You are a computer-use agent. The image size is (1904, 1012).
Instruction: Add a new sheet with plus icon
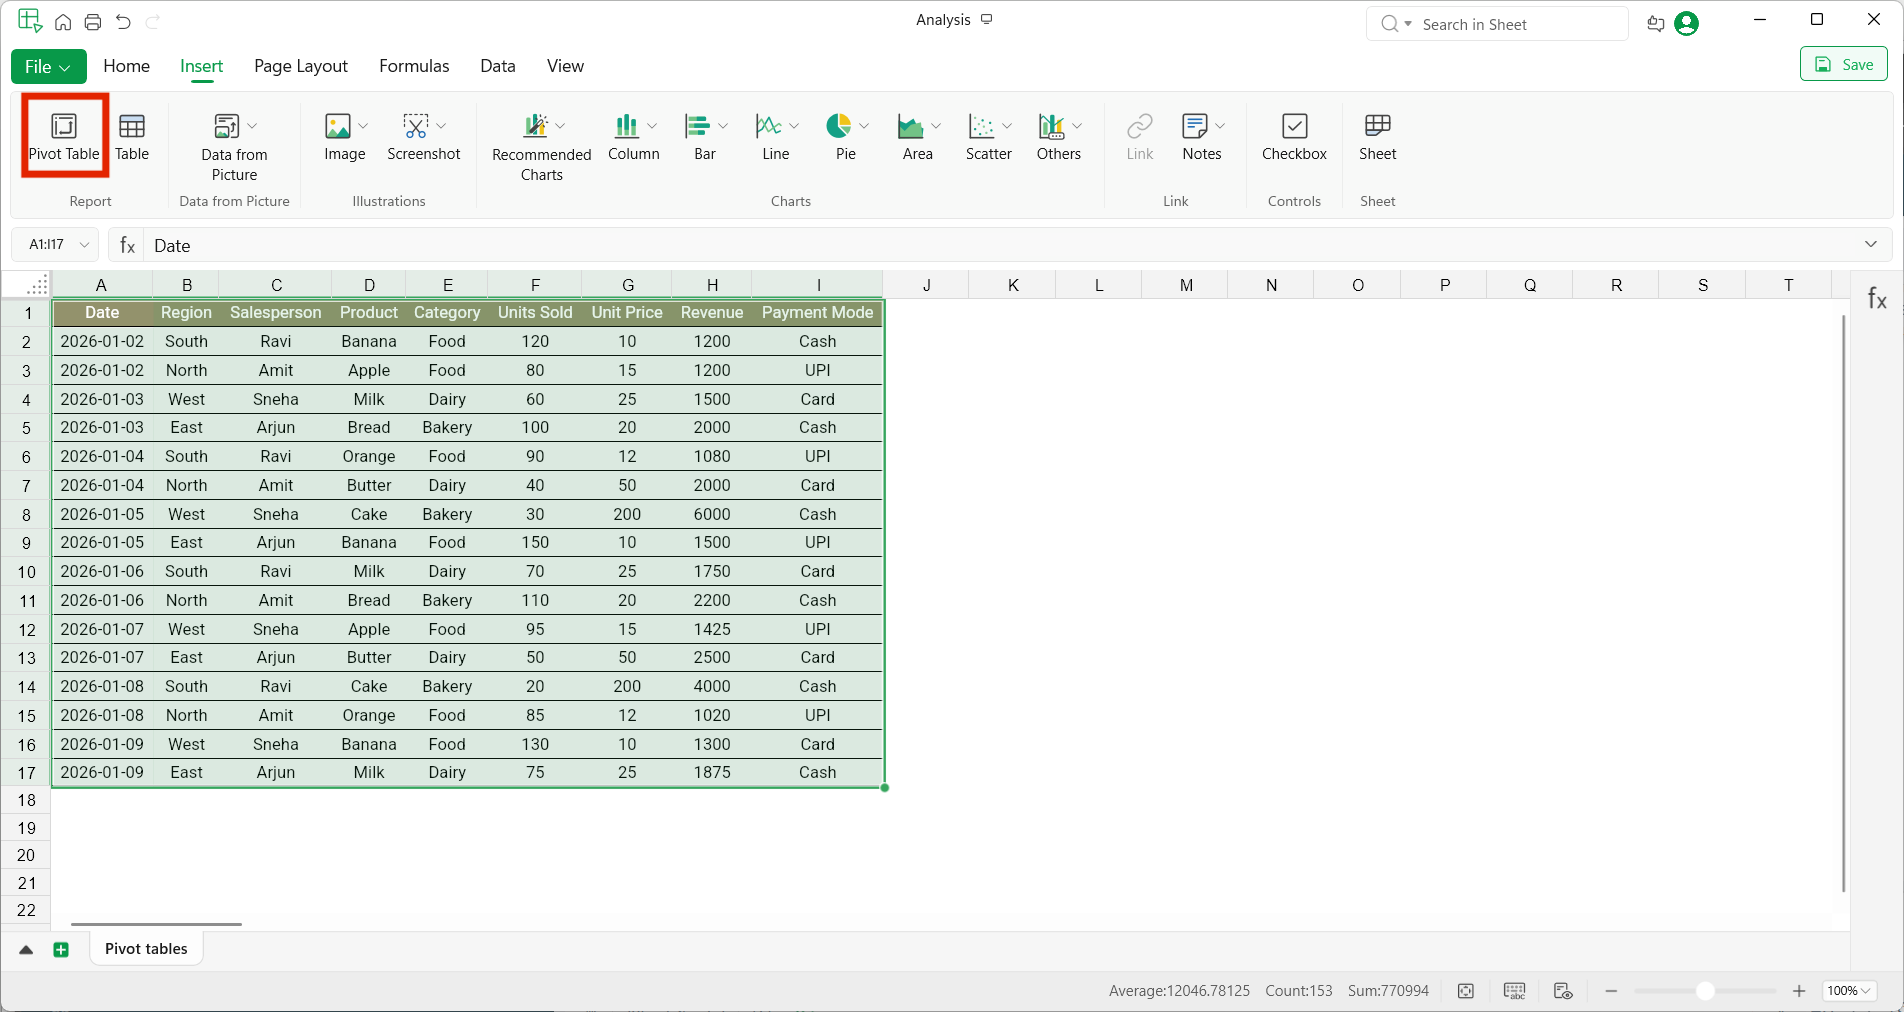tap(61, 950)
